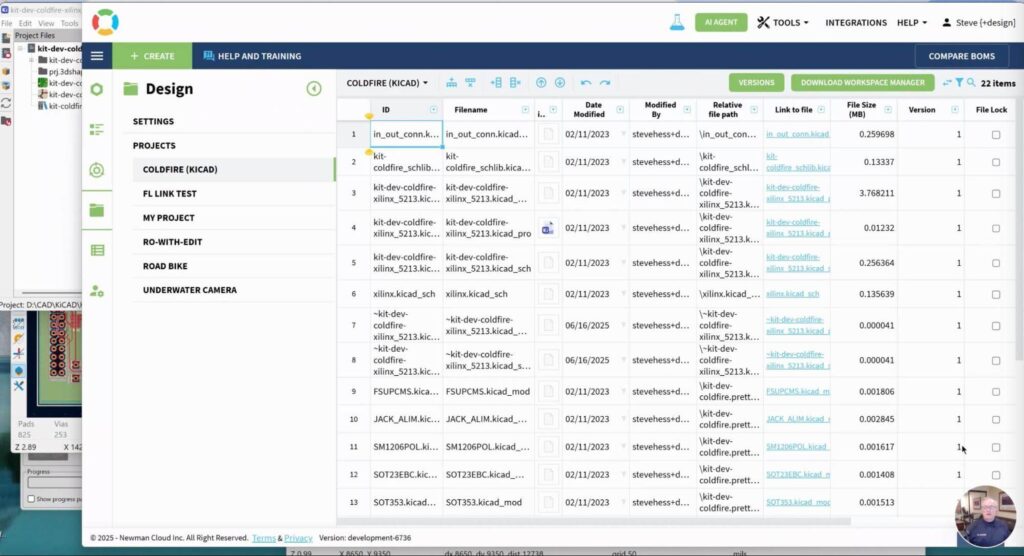The width and height of the screenshot is (1024, 556).
Task: Toggle File Lock checkbox for row 12
Action: click(995, 475)
